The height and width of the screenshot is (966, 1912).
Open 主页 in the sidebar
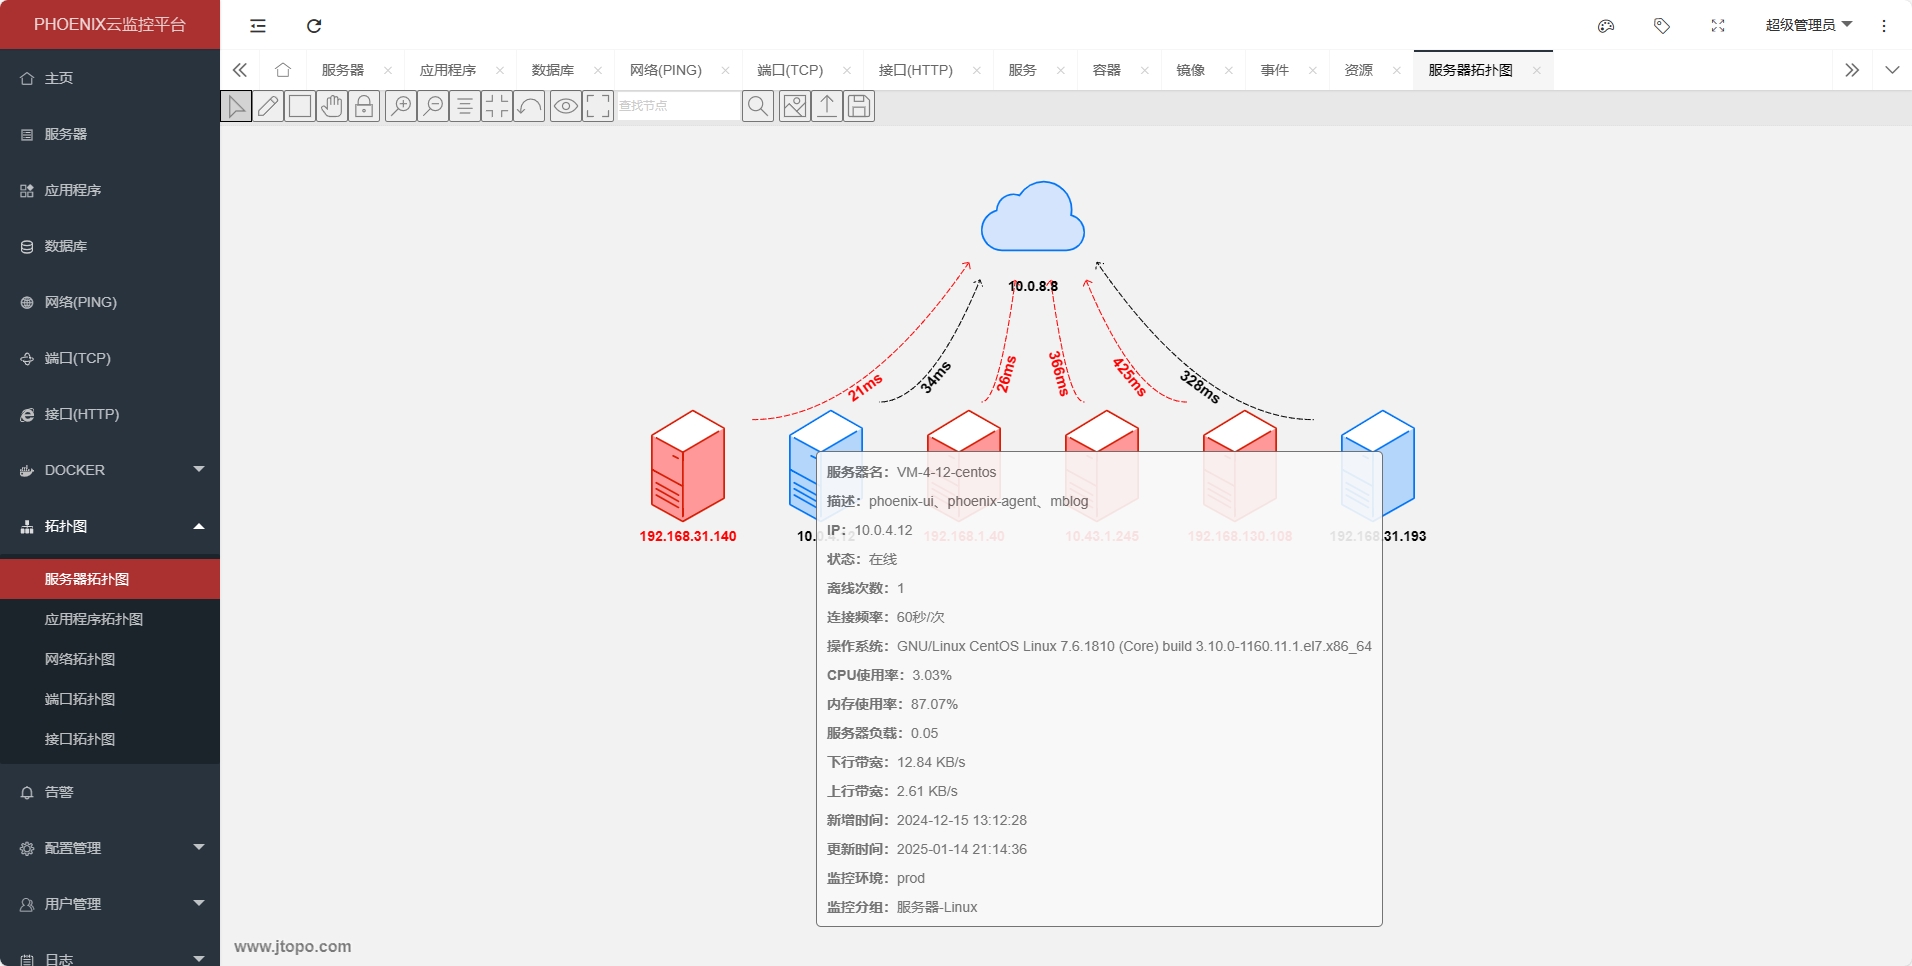coord(110,78)
